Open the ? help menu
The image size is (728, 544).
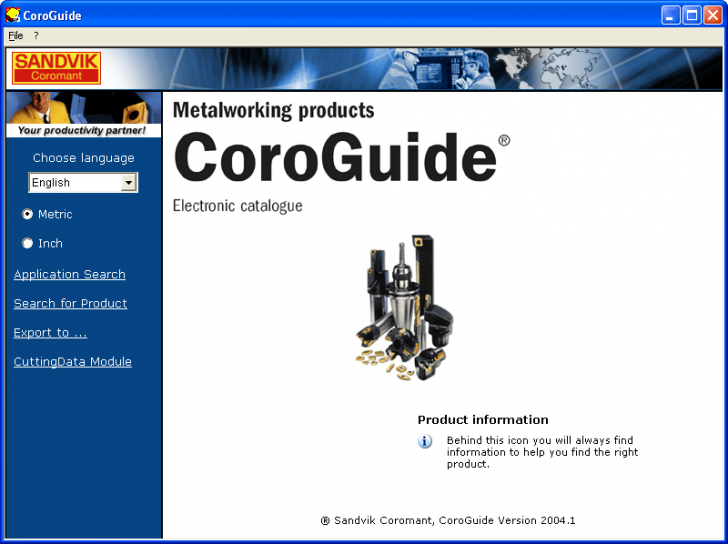click(x=36, y=36)
